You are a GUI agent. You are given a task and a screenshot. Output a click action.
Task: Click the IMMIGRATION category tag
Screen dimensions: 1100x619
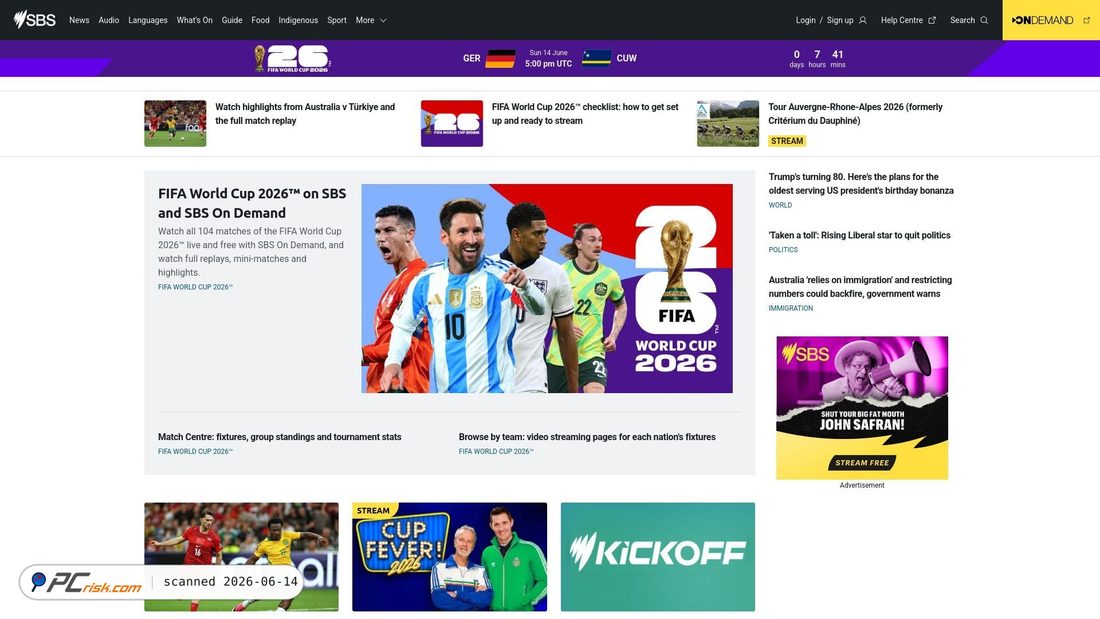(791, 308)
